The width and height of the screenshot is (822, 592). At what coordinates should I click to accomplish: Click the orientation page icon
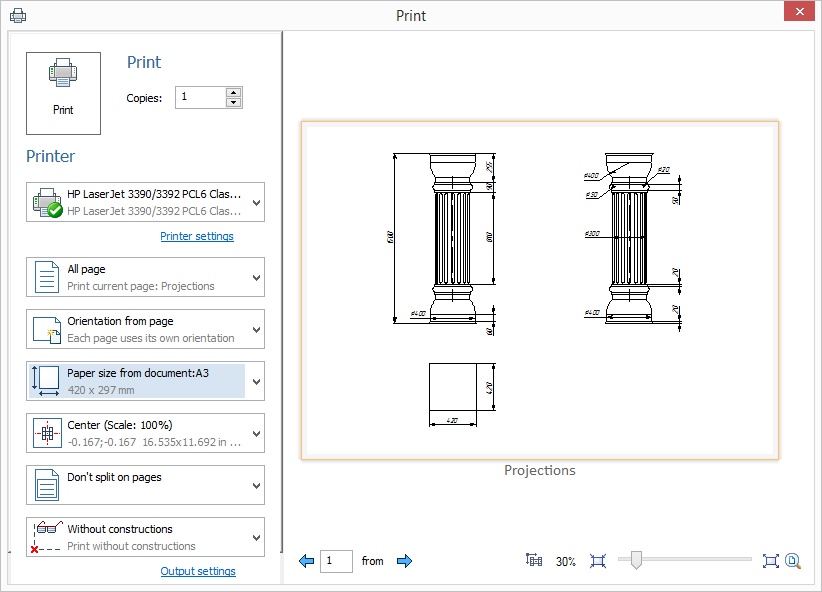(47, 330)
